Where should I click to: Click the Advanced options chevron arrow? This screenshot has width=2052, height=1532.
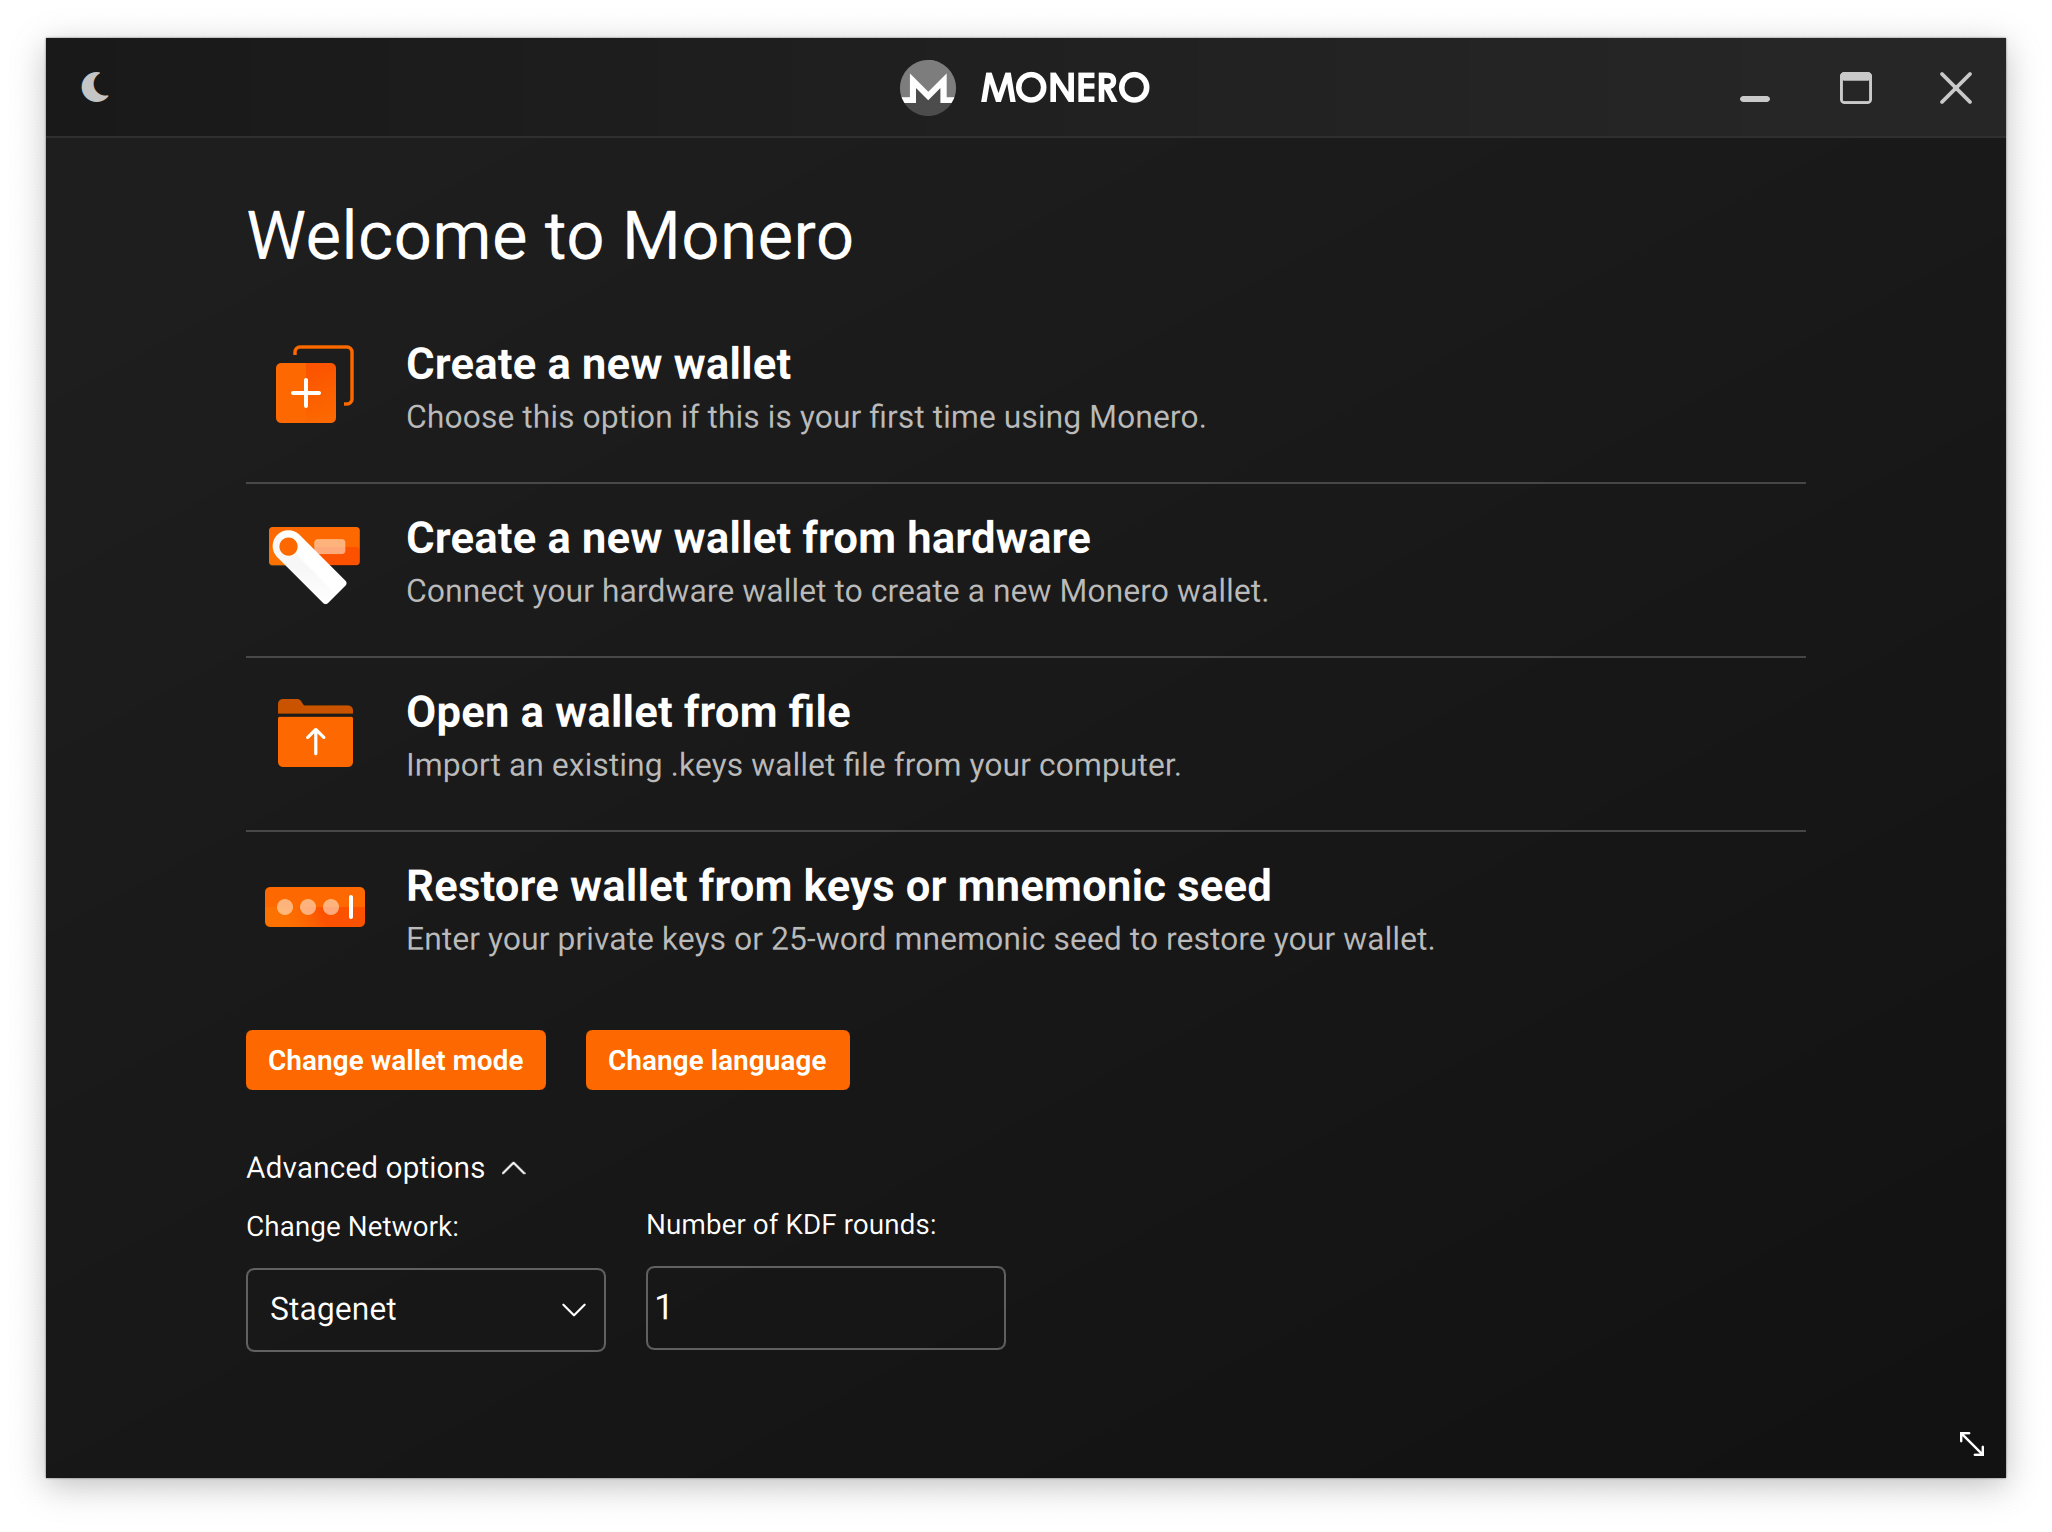pyautogui.click(x=514, y=1168)
